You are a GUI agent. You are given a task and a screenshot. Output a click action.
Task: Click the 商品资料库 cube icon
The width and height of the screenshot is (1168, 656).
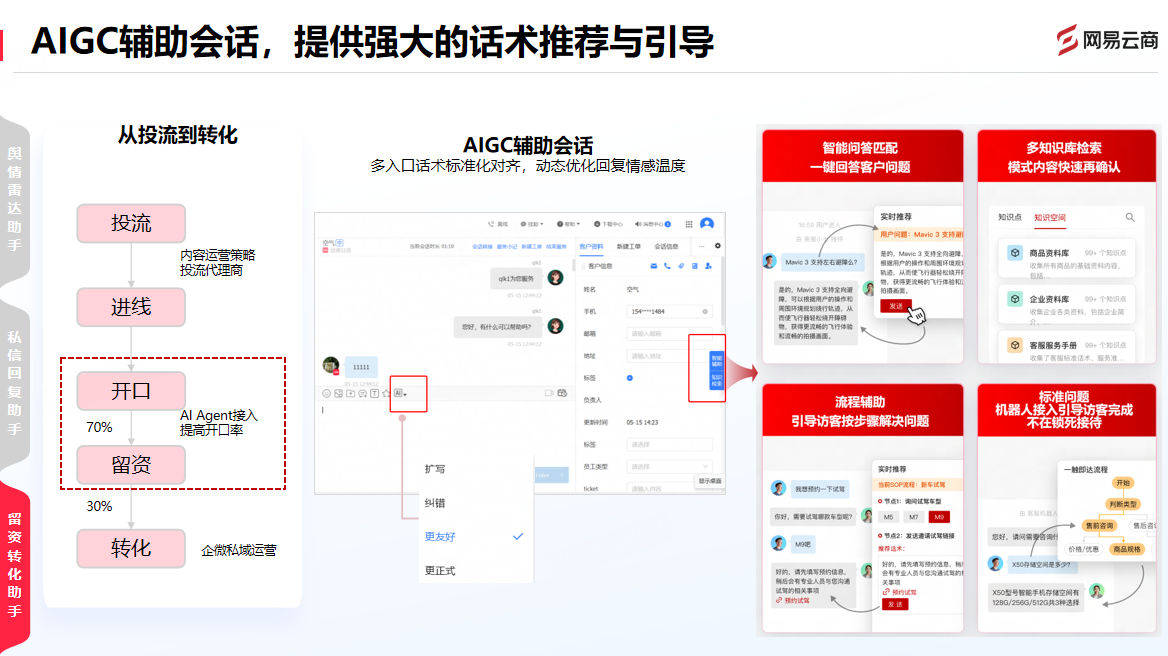click(x=1015, y=253)
